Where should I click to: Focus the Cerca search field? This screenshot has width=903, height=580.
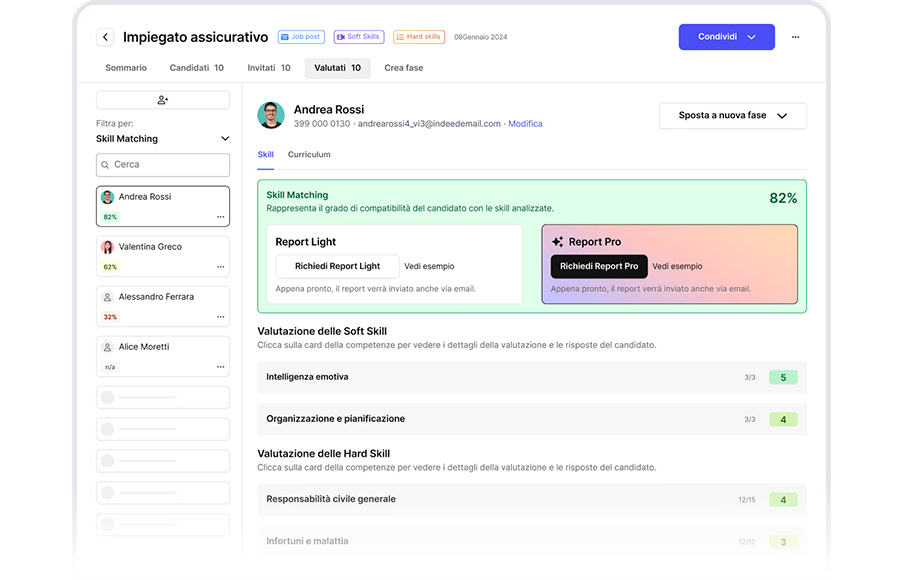click(163, 165)
